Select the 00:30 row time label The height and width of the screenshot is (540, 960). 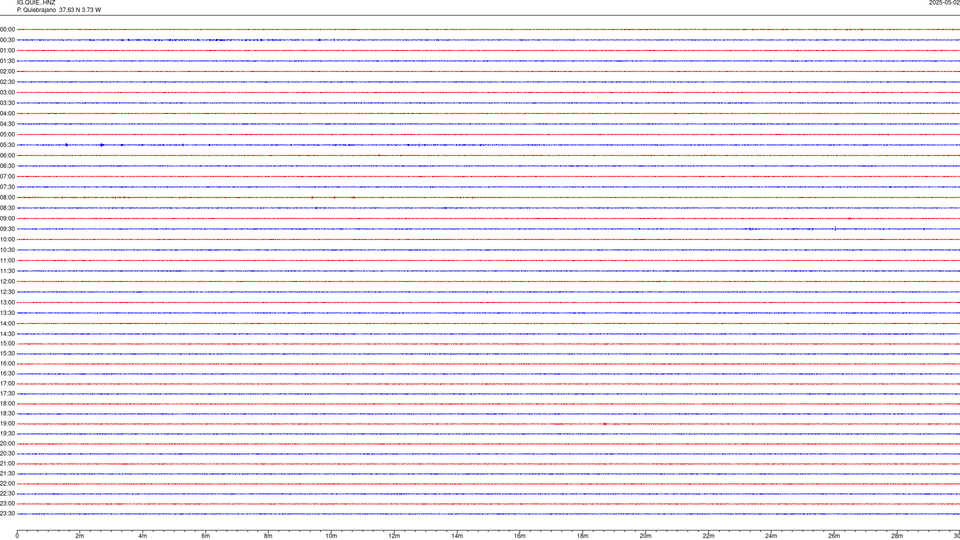(7, 40)
